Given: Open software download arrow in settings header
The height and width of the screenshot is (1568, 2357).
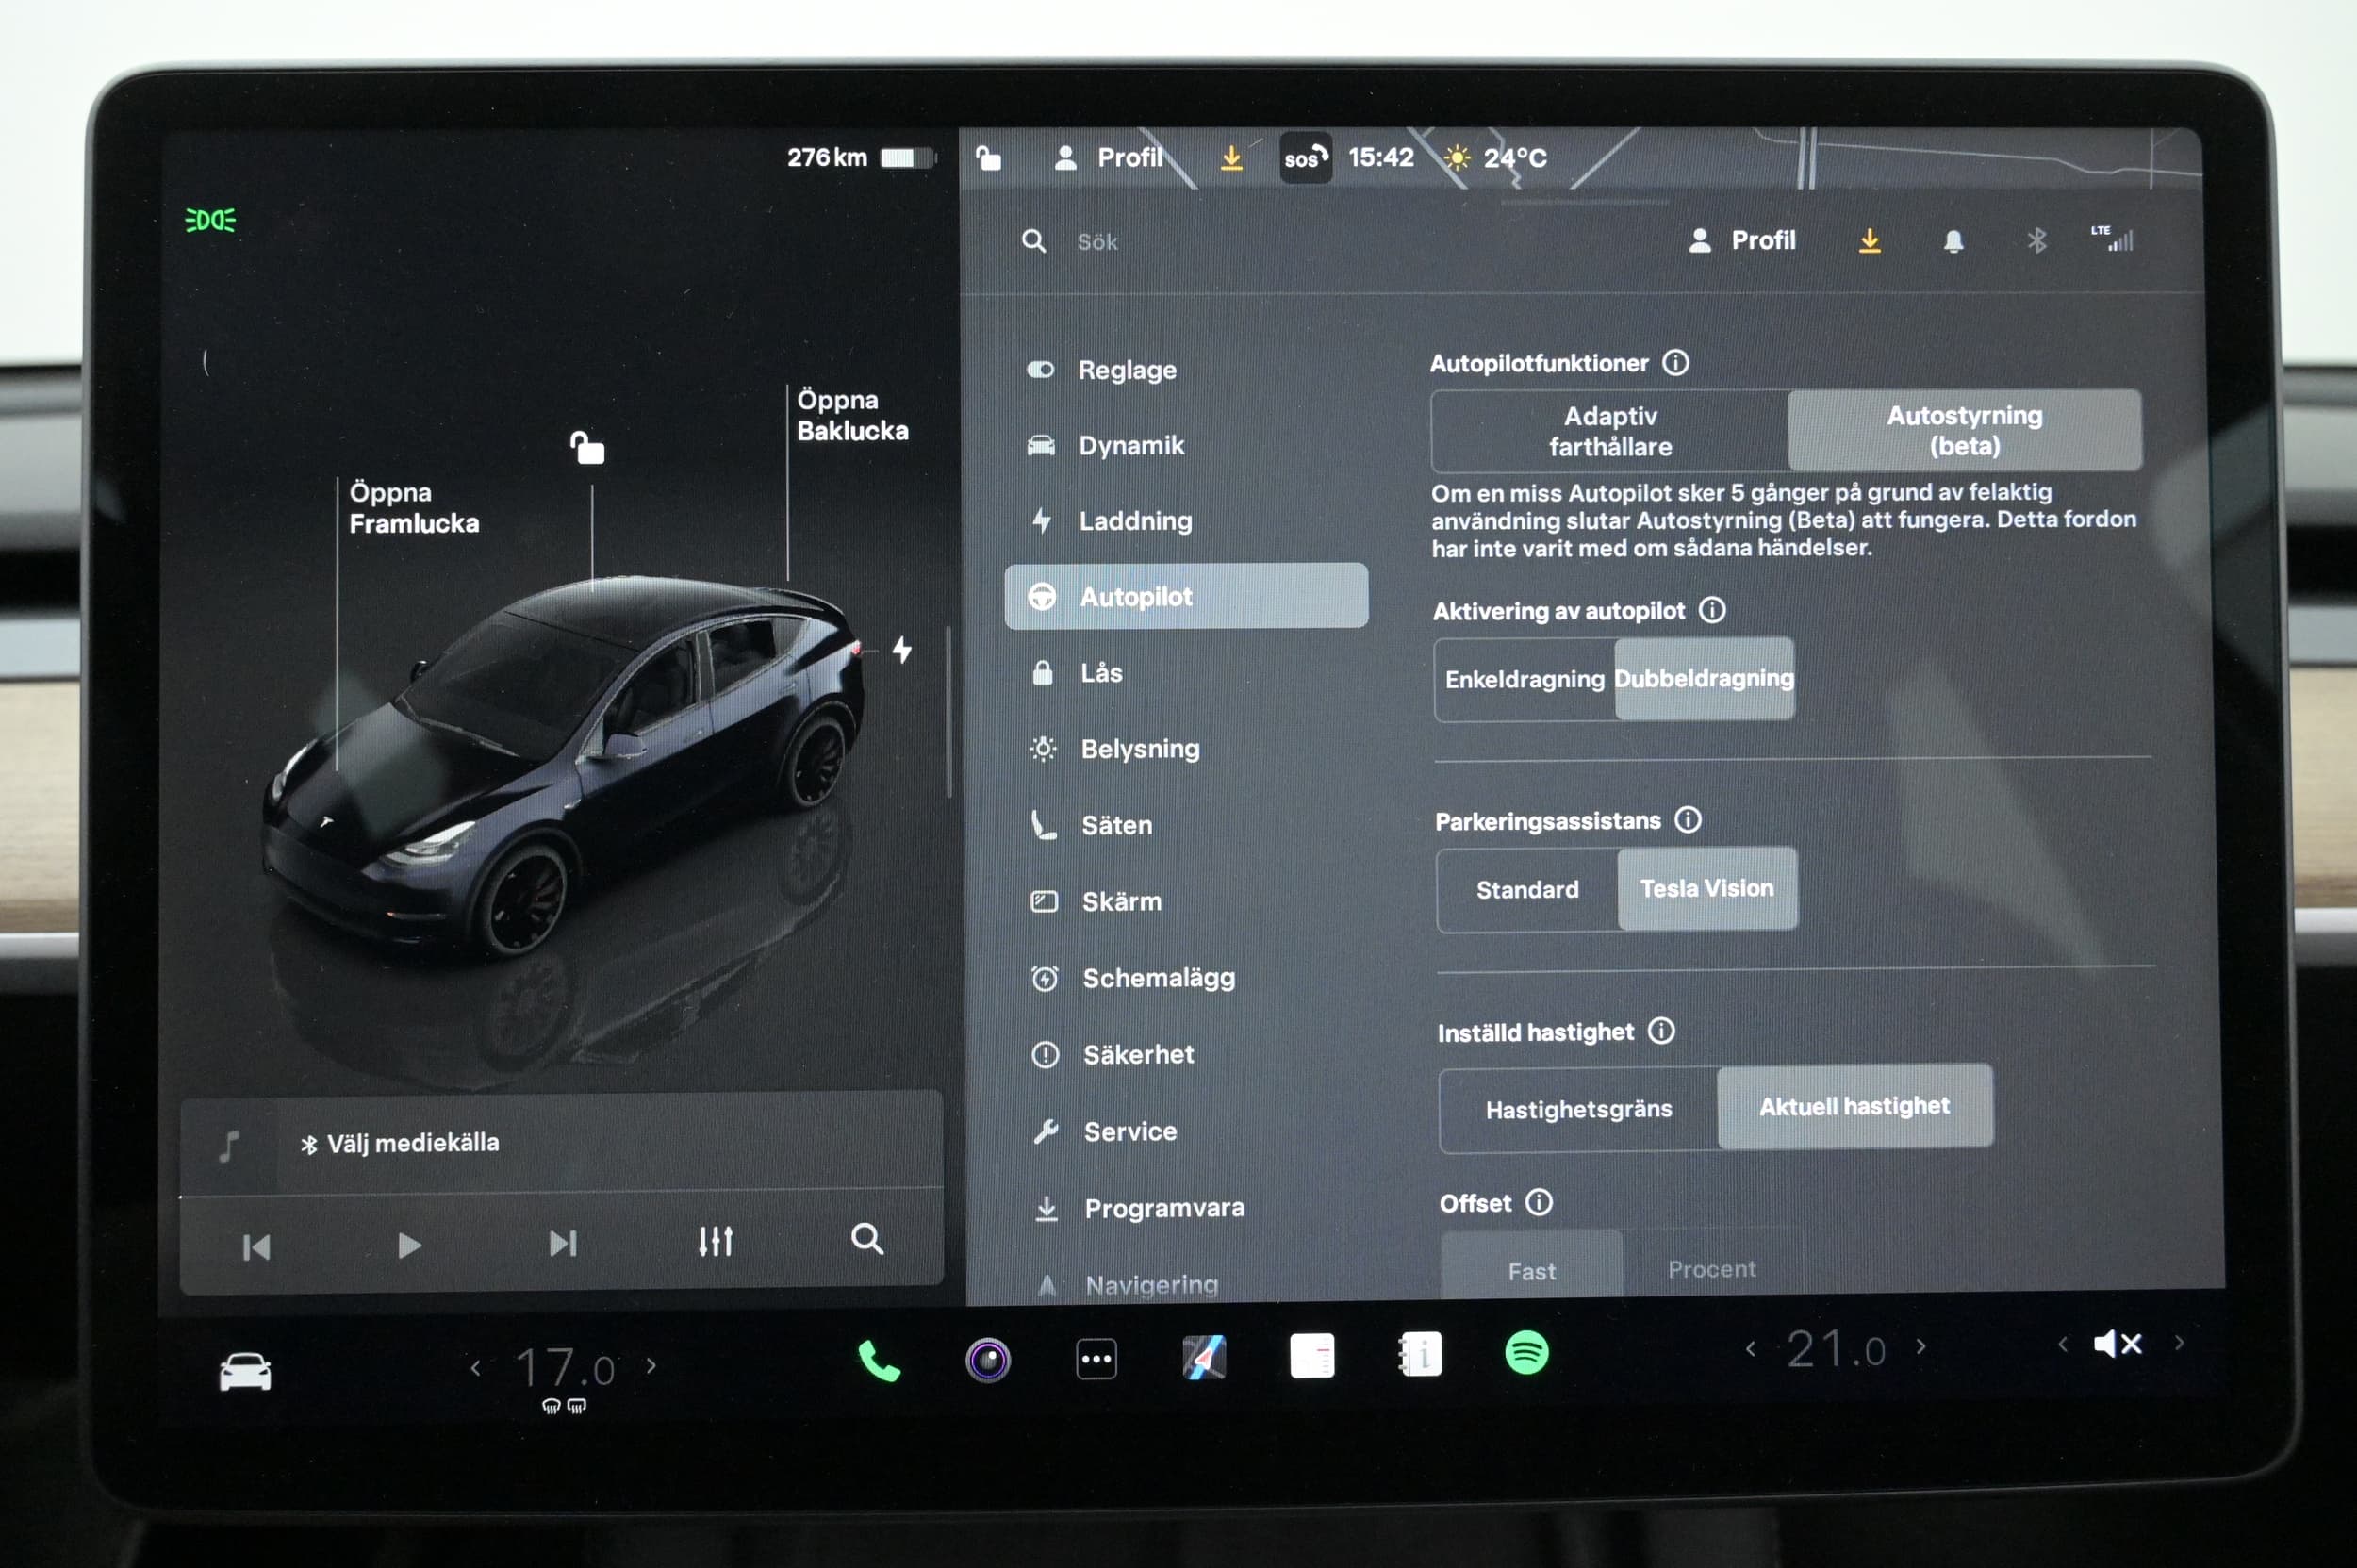Looking at the screenshot, I should pos(1869,241).
